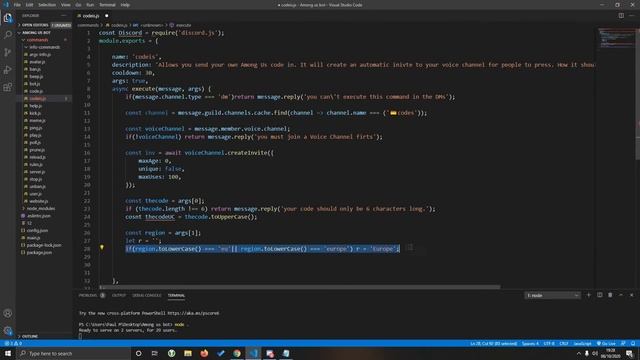Click the split terminal icon
The image size is (640, 360).
click(x=600, y=295)
